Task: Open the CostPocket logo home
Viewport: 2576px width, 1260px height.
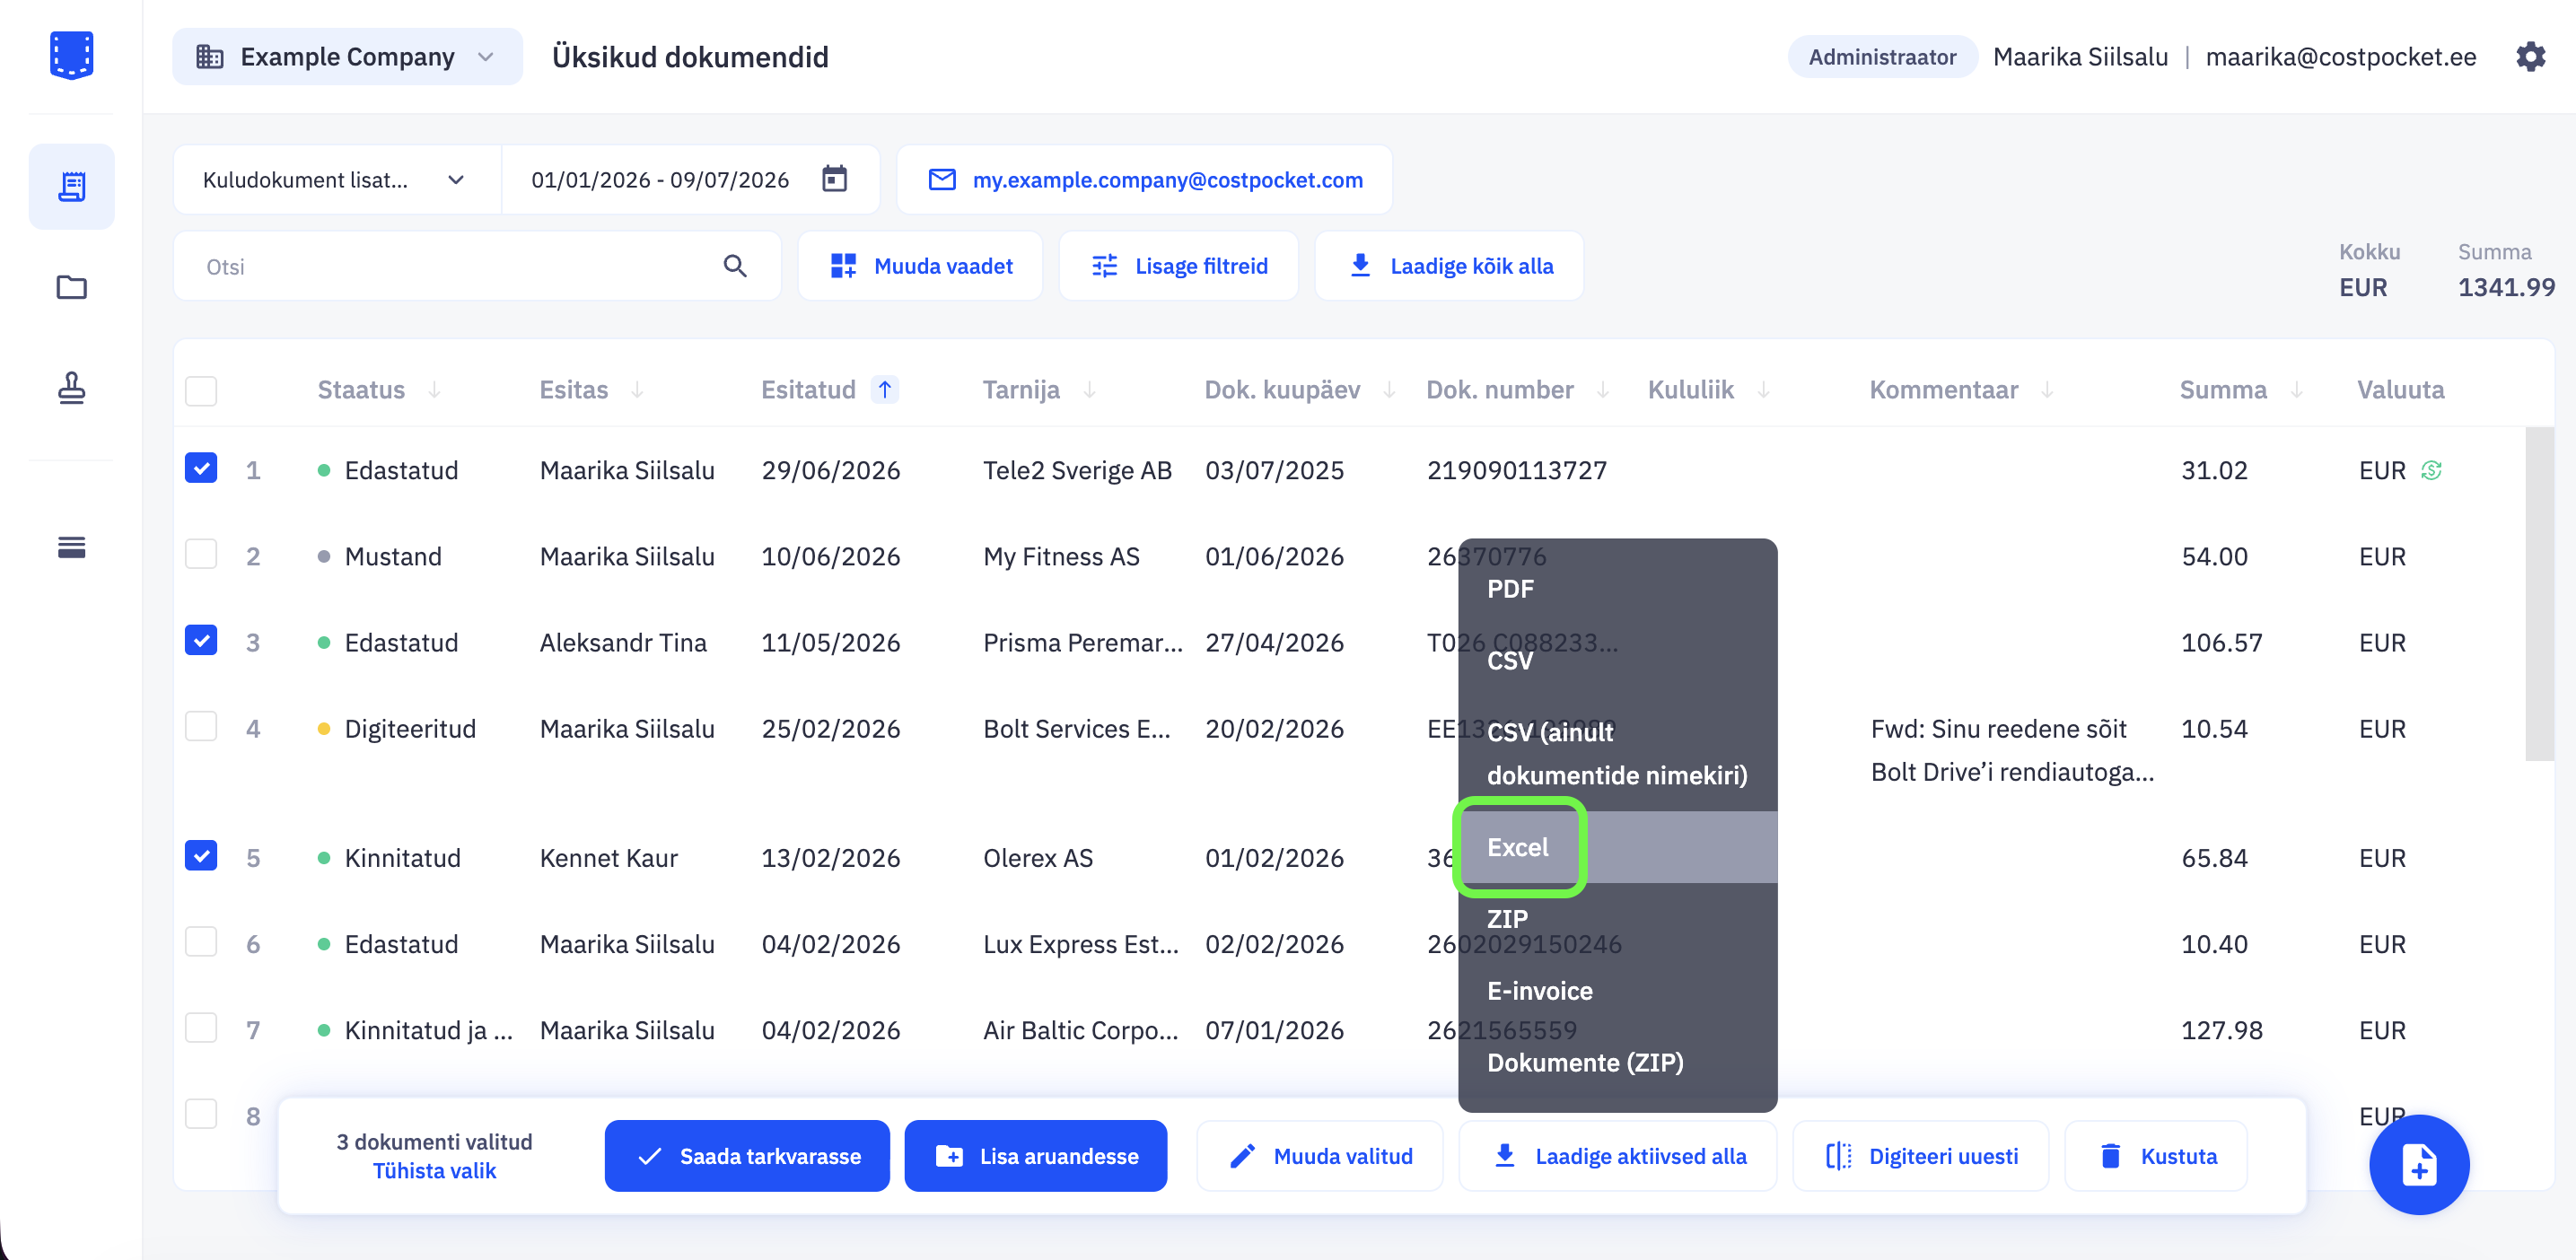Action: click(71, 55)
